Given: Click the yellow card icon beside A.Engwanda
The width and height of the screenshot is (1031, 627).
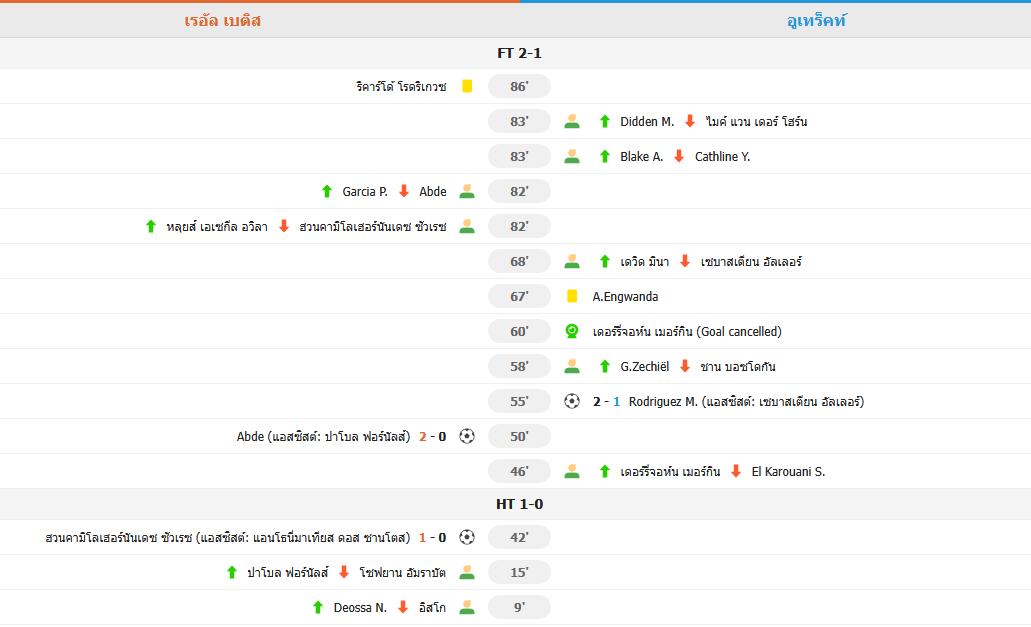Looking at the screenshot, I should pos(572,296).
